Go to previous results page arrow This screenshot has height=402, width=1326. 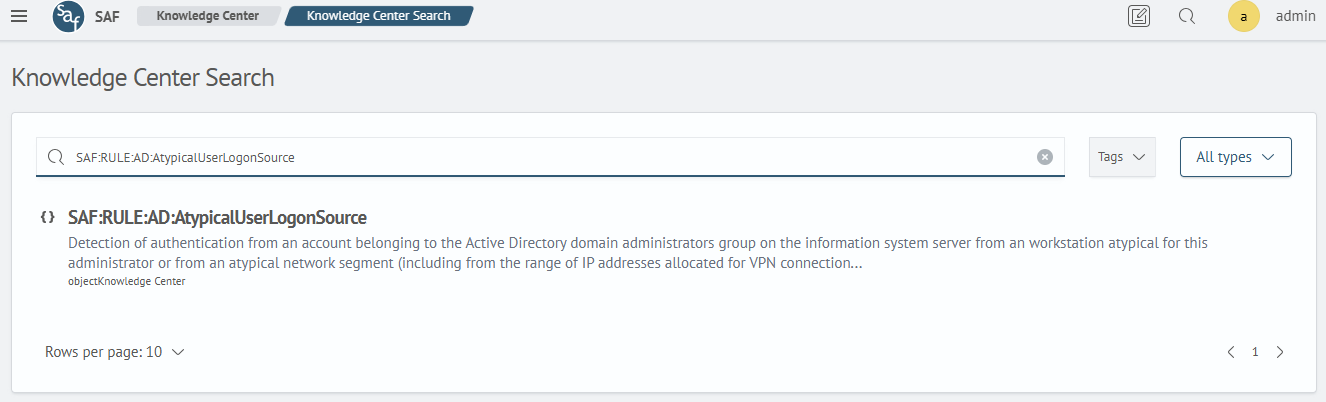pos(1231,352)
